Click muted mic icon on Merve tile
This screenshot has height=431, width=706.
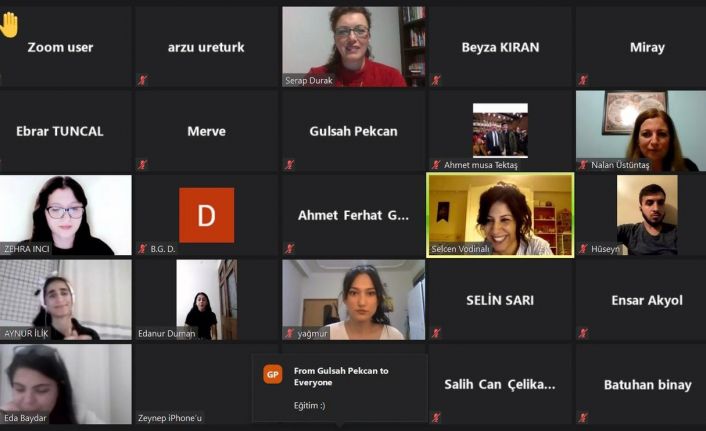pos(143,164)
